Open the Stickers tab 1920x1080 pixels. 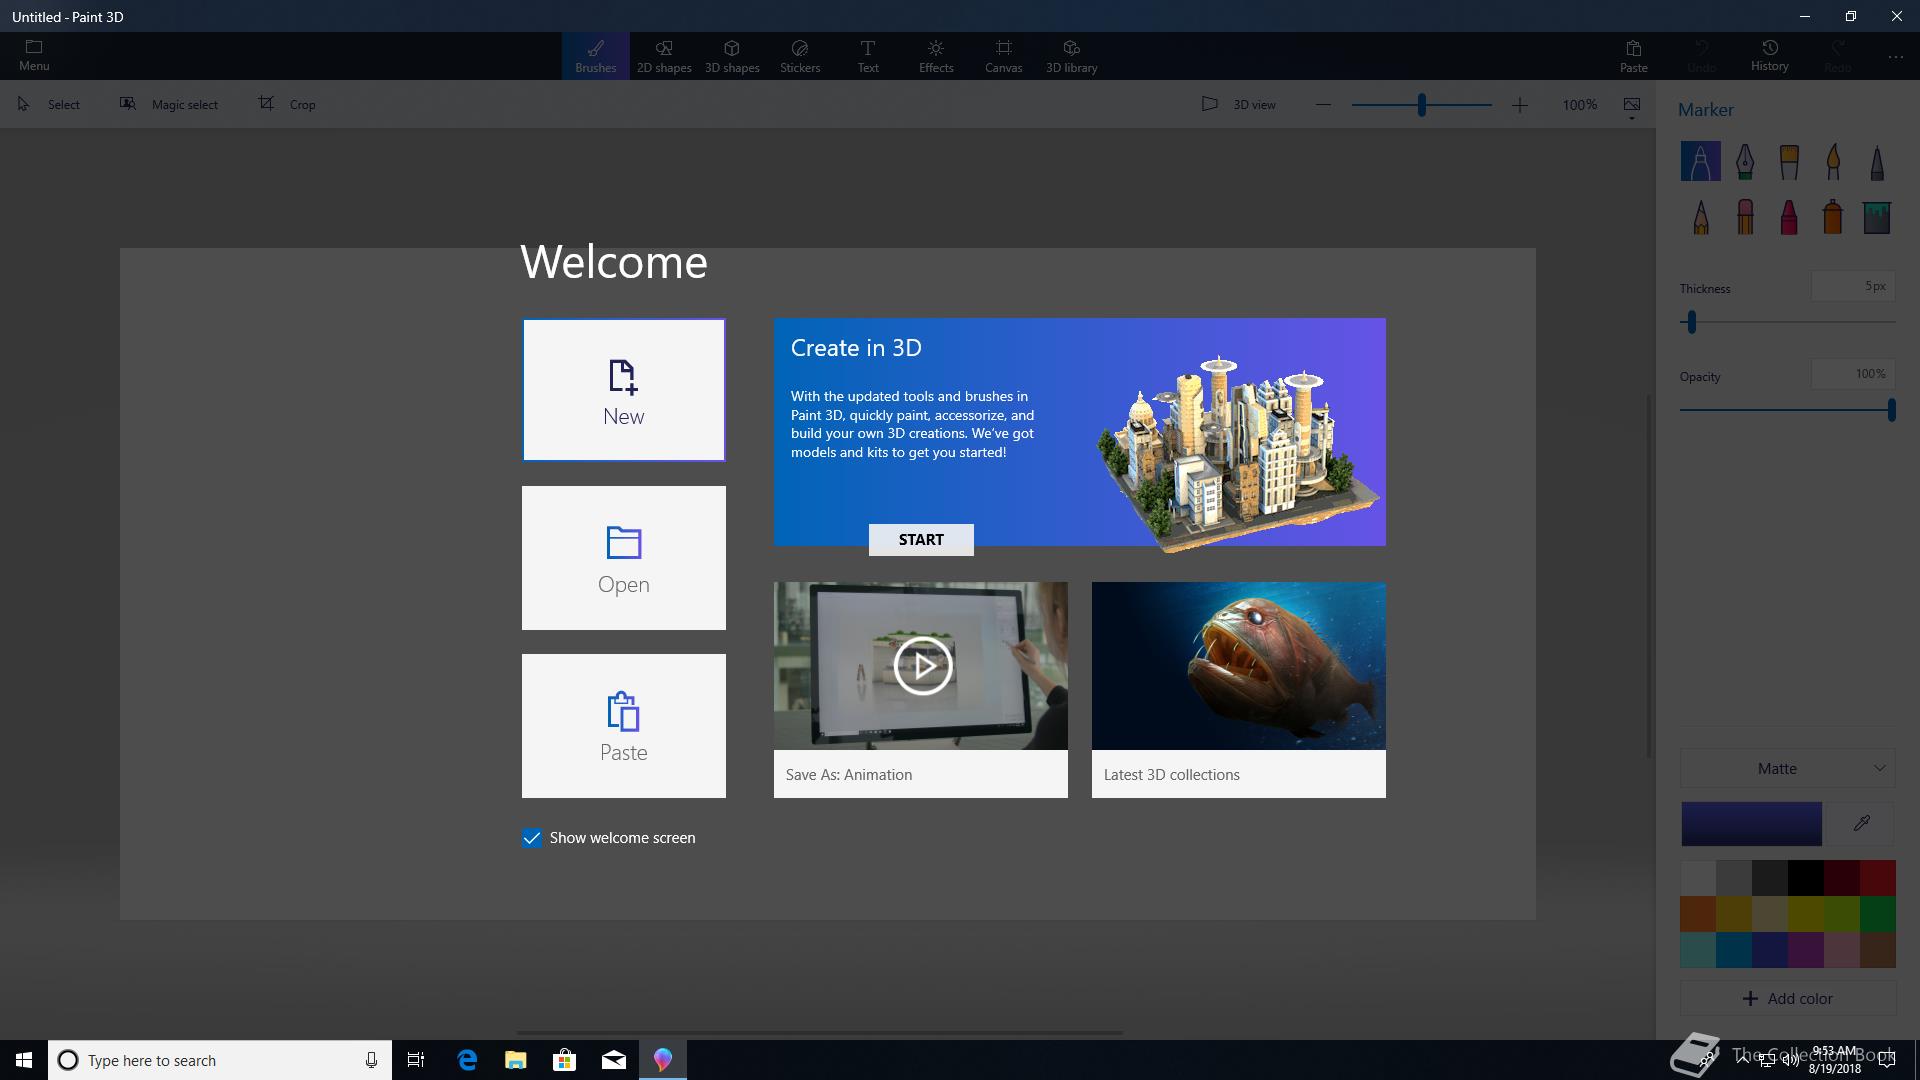800,56
